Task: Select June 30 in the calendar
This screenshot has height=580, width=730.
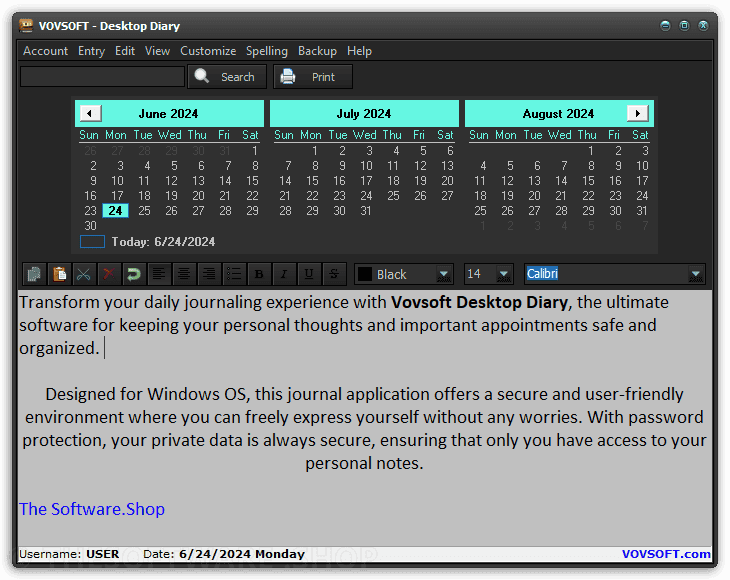Action: [90, 226]
